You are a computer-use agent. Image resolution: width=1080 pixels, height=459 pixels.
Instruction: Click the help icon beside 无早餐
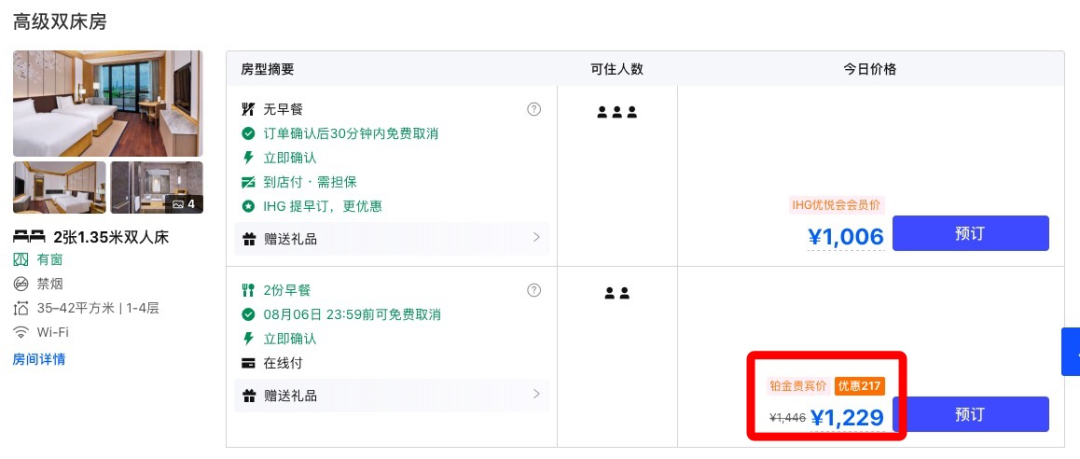534,110
